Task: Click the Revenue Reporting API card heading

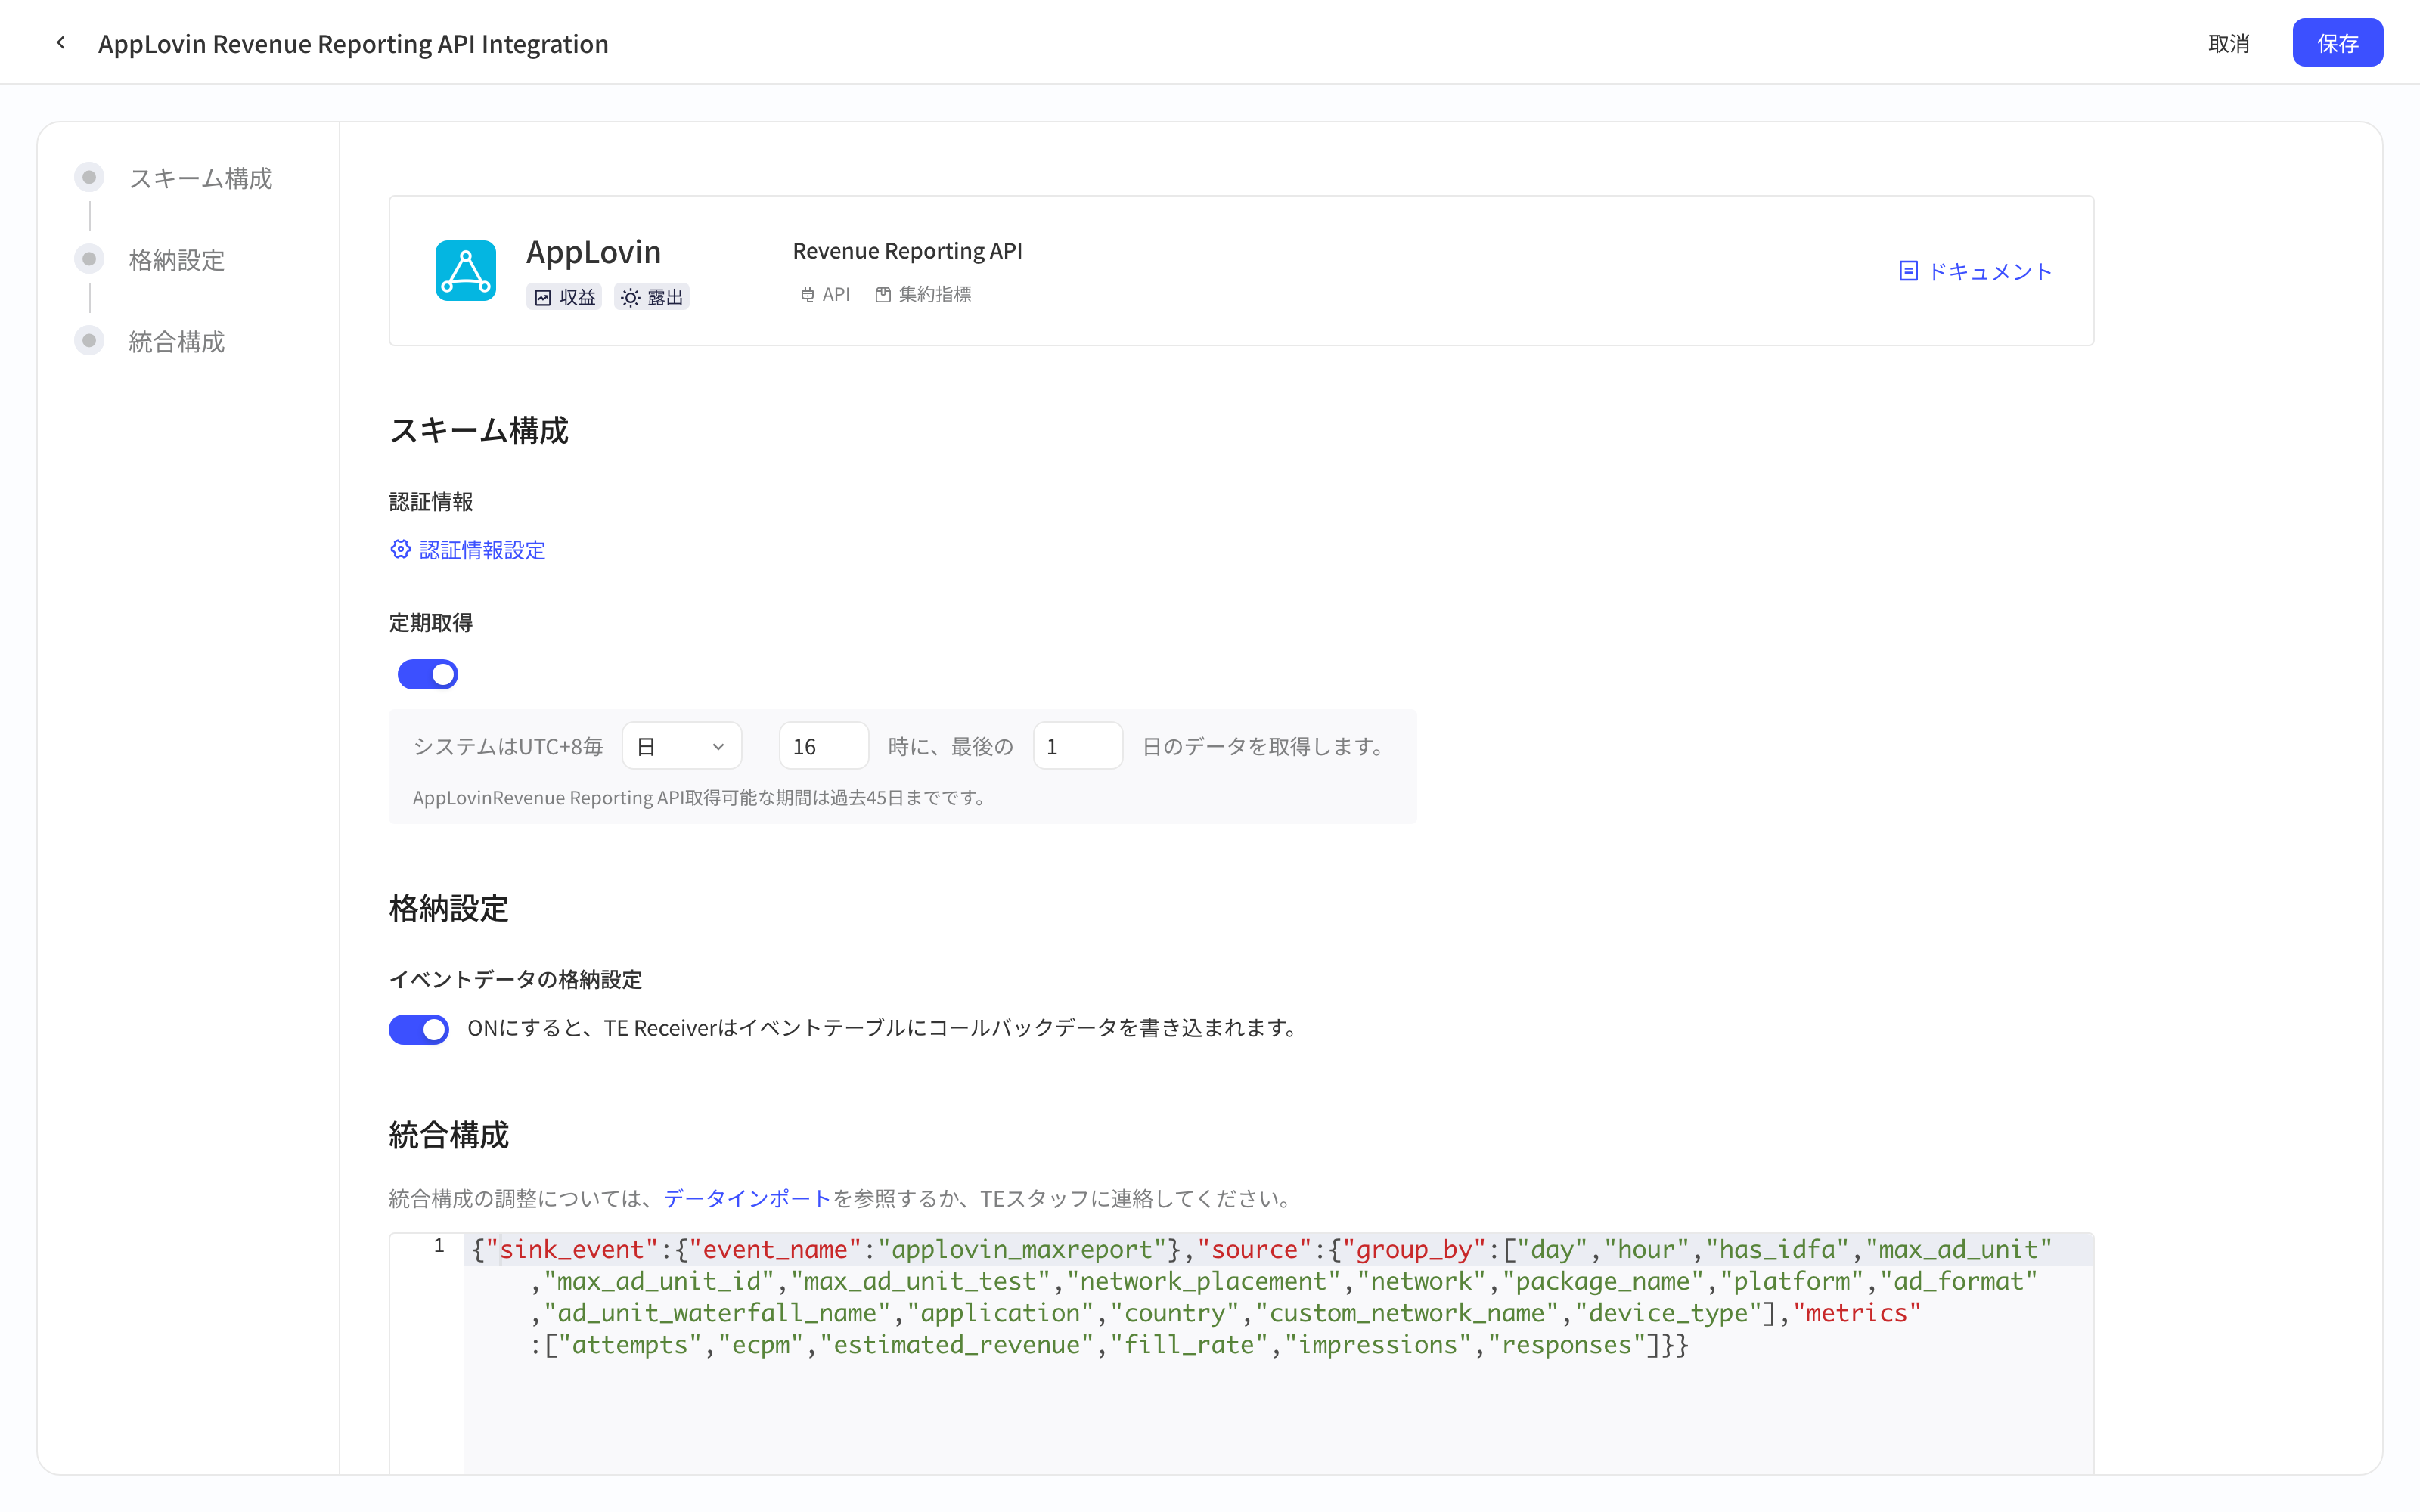Action: (x=907, y=250)
